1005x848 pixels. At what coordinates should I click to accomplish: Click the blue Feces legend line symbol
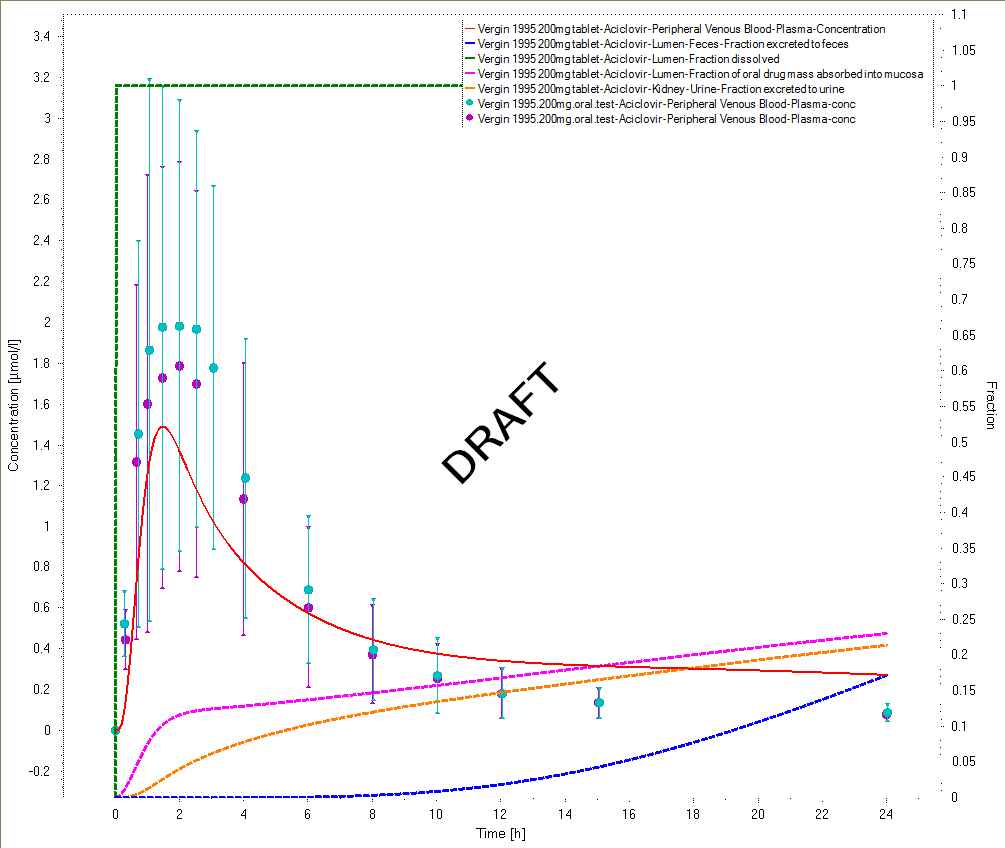click(x=471, y=44)
